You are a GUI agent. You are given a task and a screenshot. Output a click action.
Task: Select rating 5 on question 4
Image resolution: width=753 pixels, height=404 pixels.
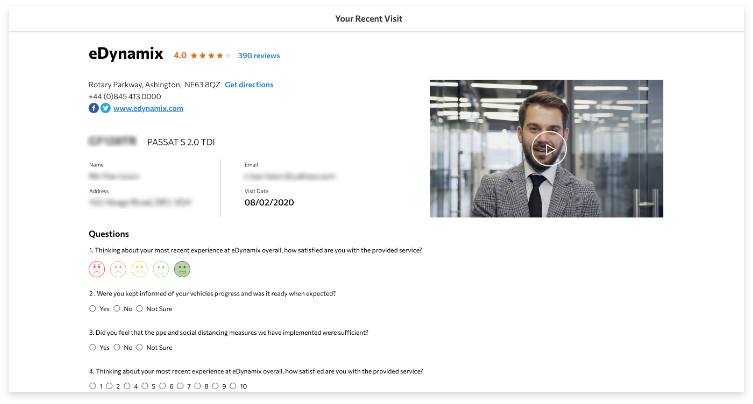(x=145, y=386)
